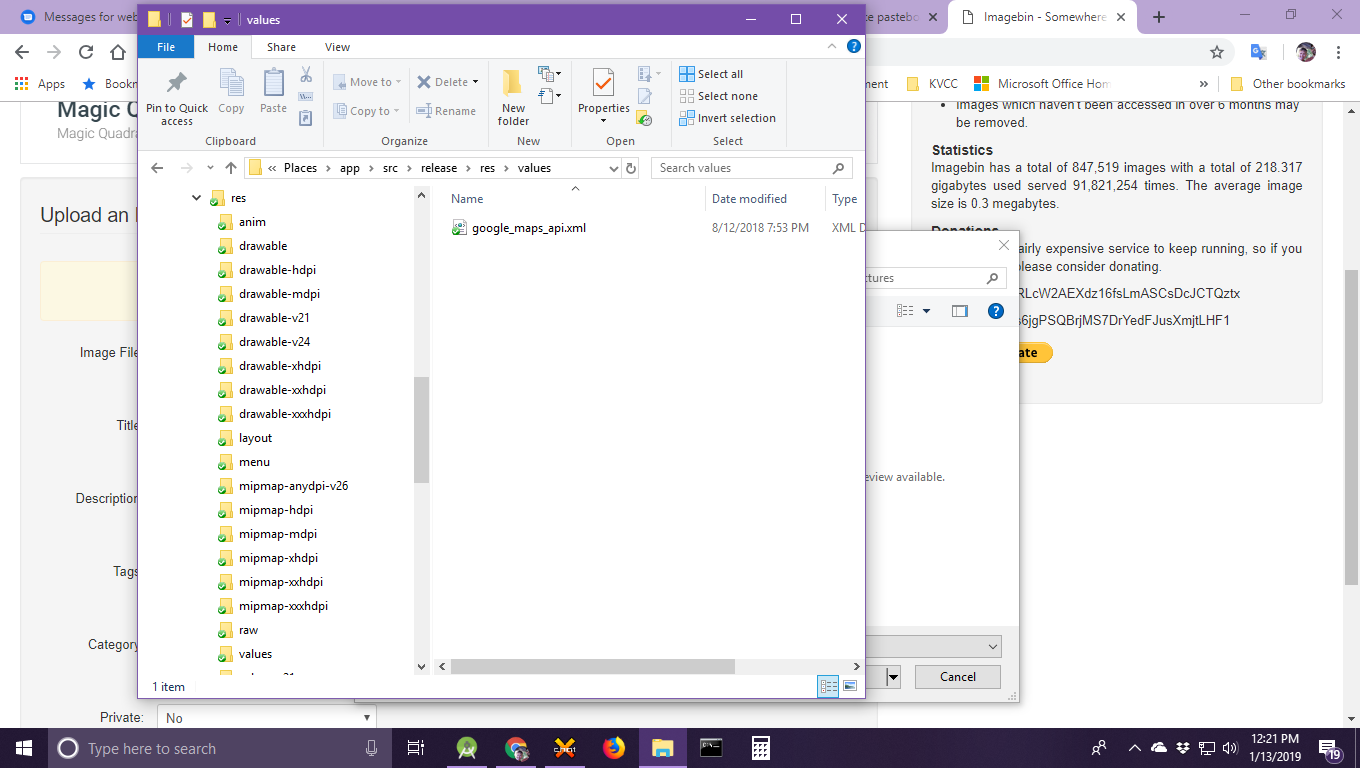Expand the address bar history dropdown
This screenshot has height=768, width=1360.
[x=613, y=168]
